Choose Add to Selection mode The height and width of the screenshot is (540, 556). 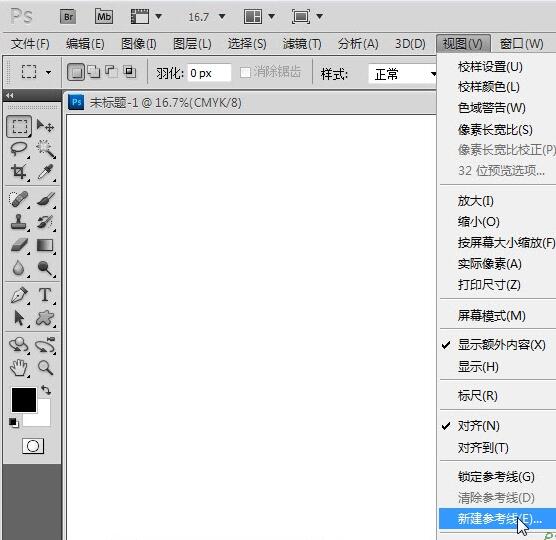pos(94,72)
